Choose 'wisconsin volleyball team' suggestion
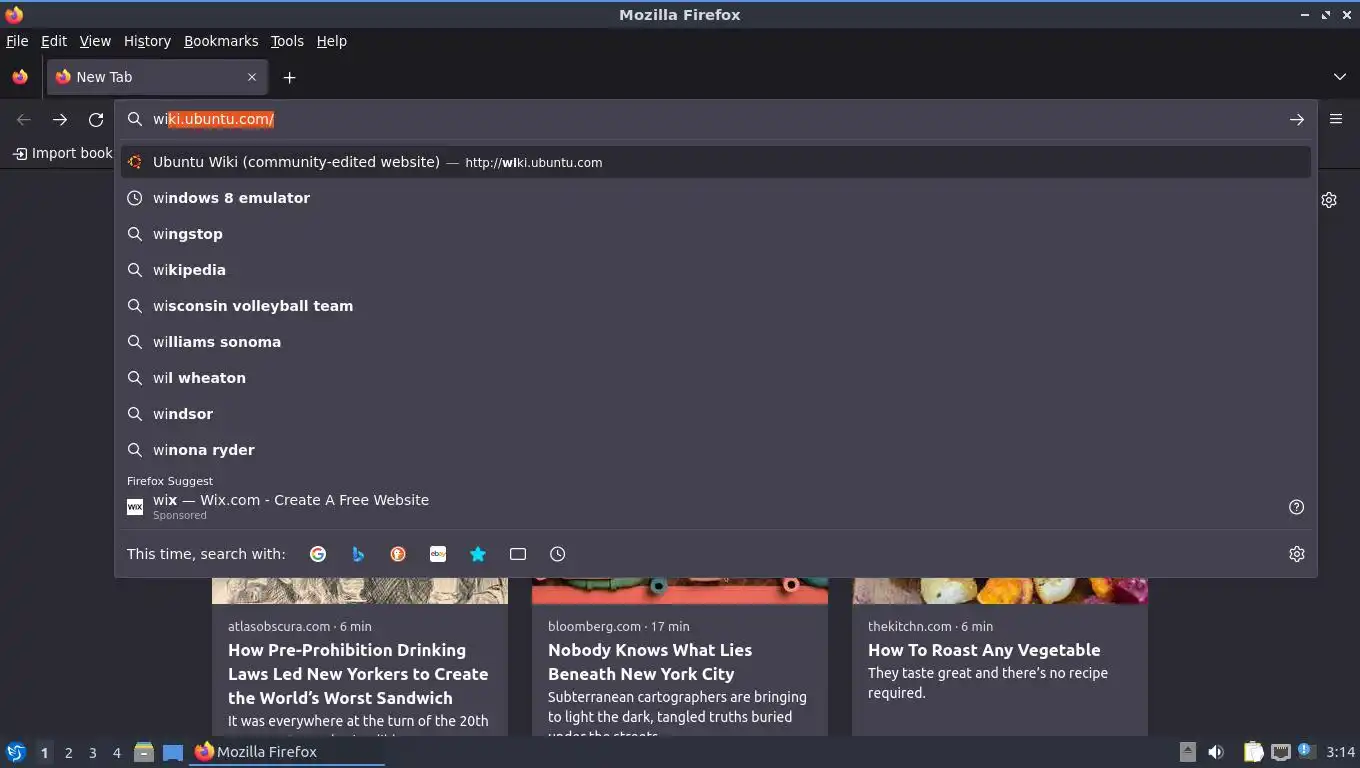Screen dimensions: 1360x768 716,306
